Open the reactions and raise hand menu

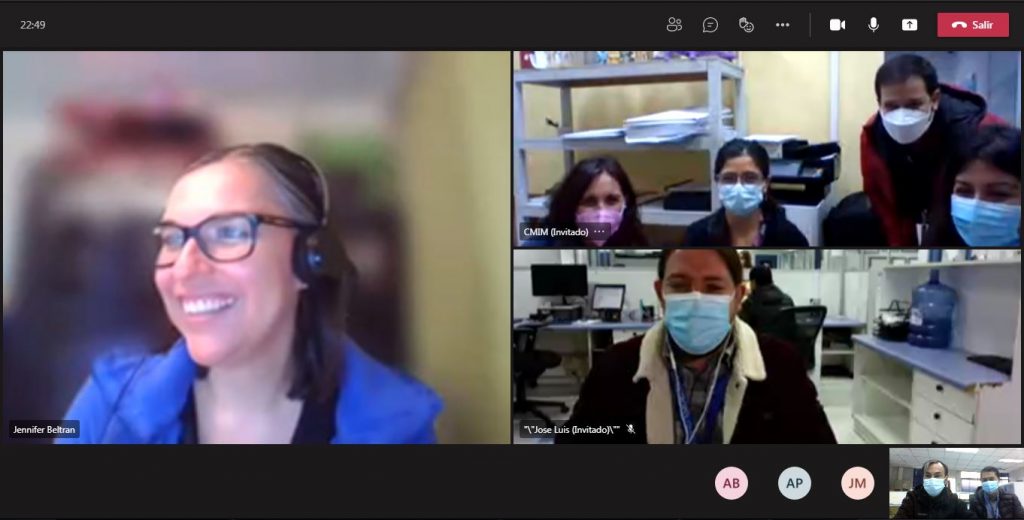coord(746,25)
